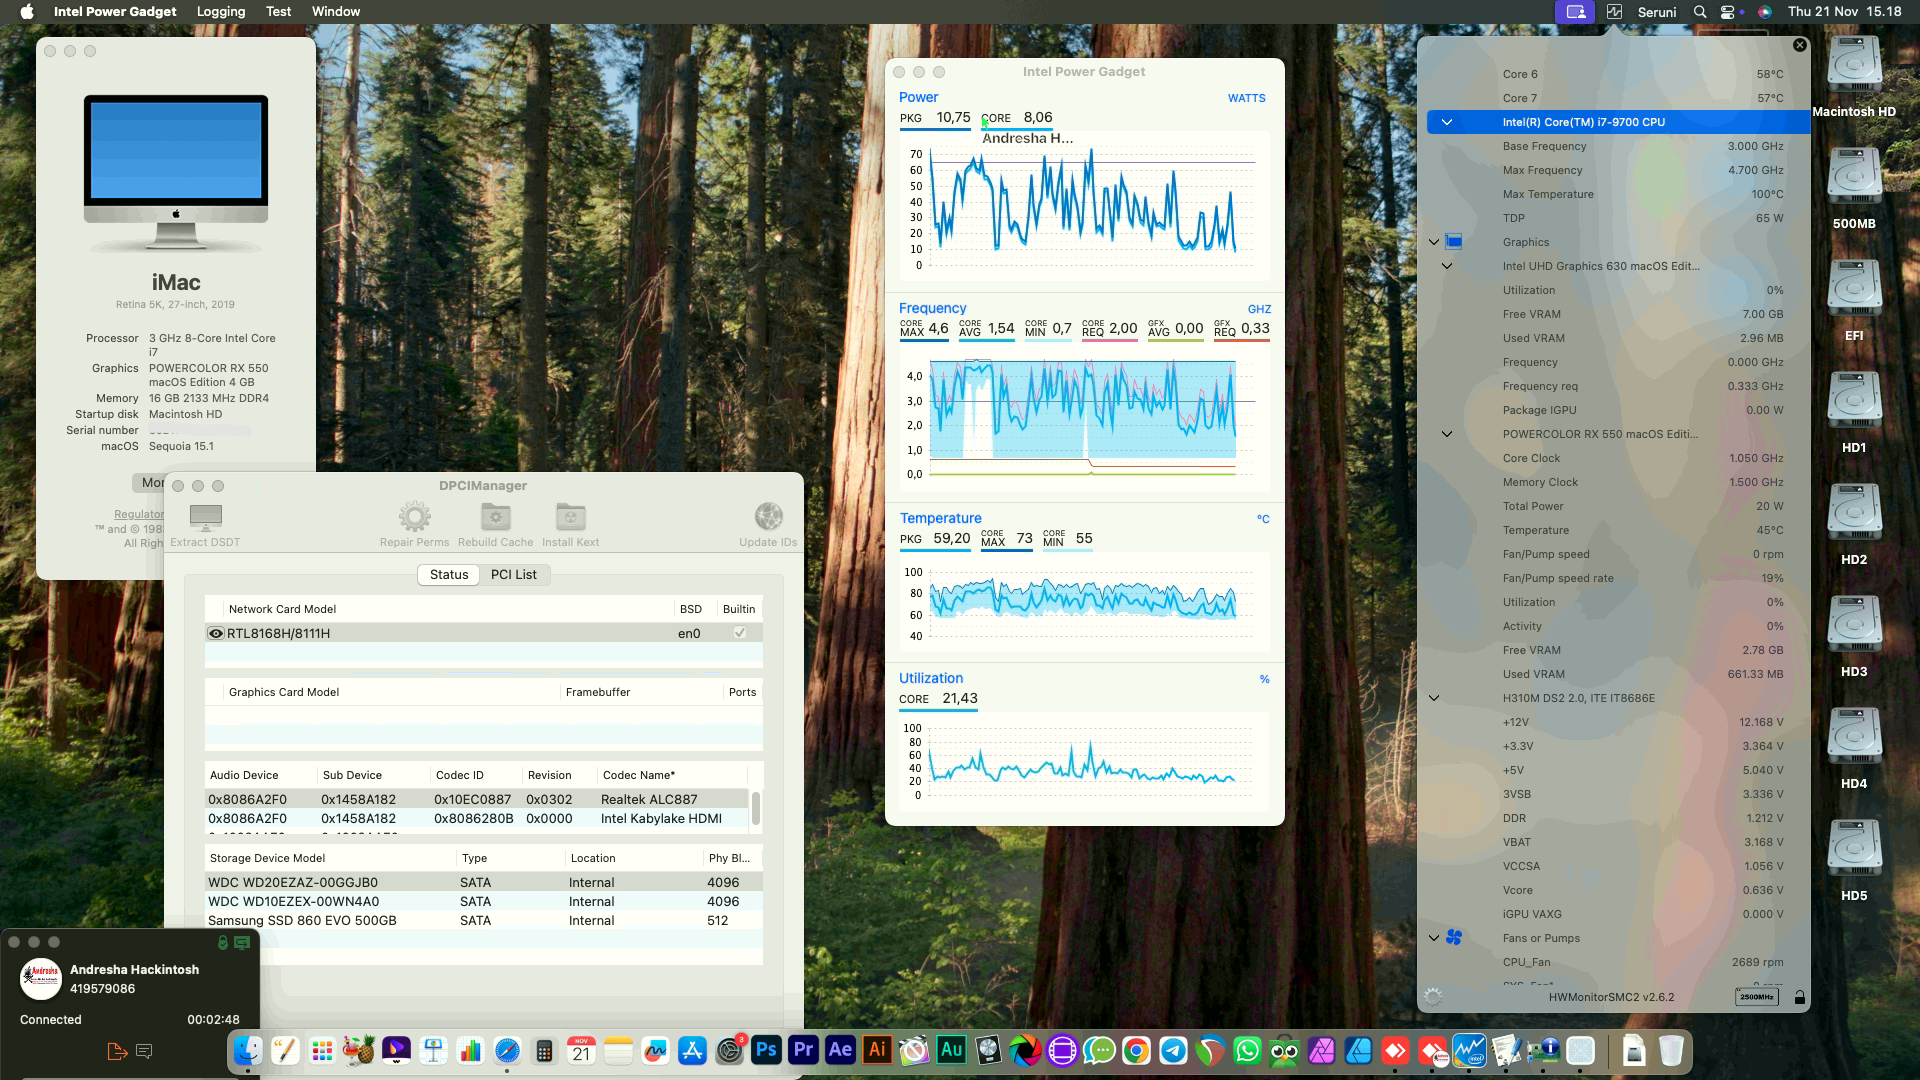Collapse POWERCOLOR RX 550 macOS Edition subsection

click(x=1446, y=434)
